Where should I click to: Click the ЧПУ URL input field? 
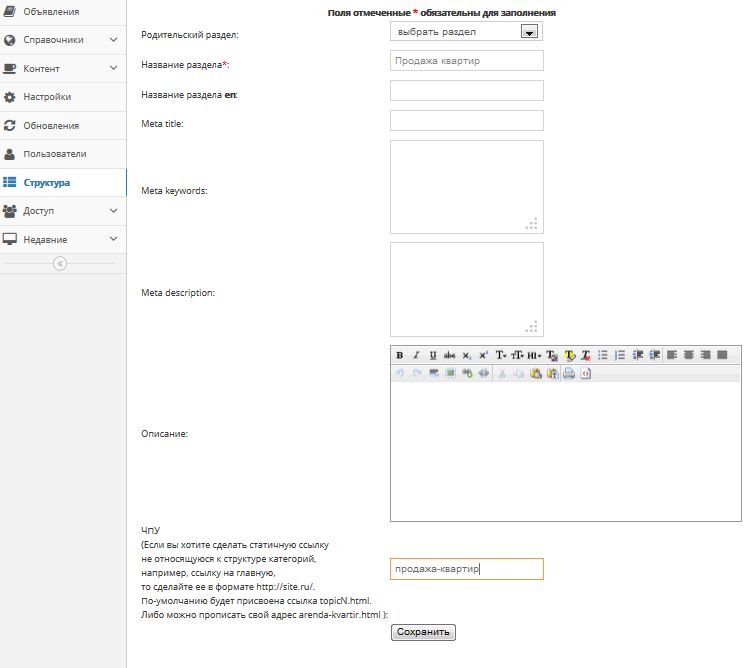pos(467,569)
